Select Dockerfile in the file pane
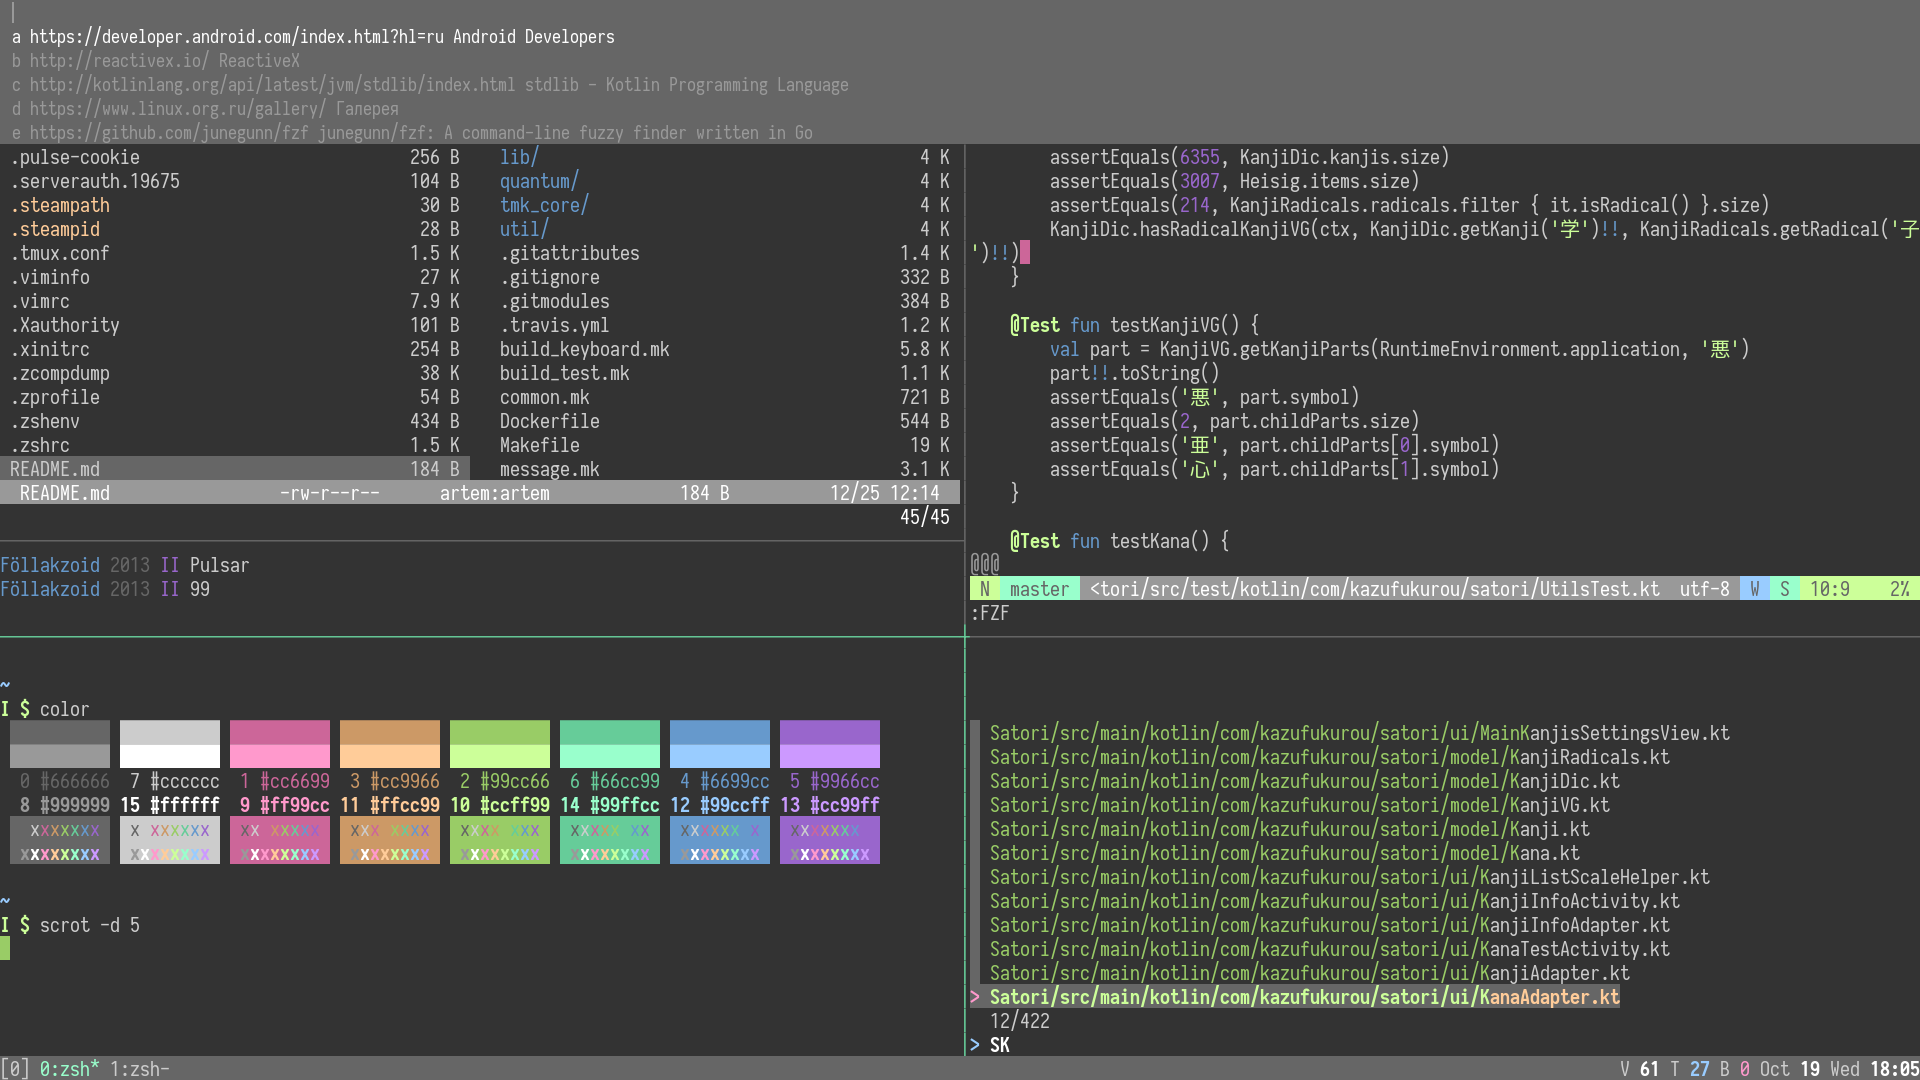 pos(549,421)
